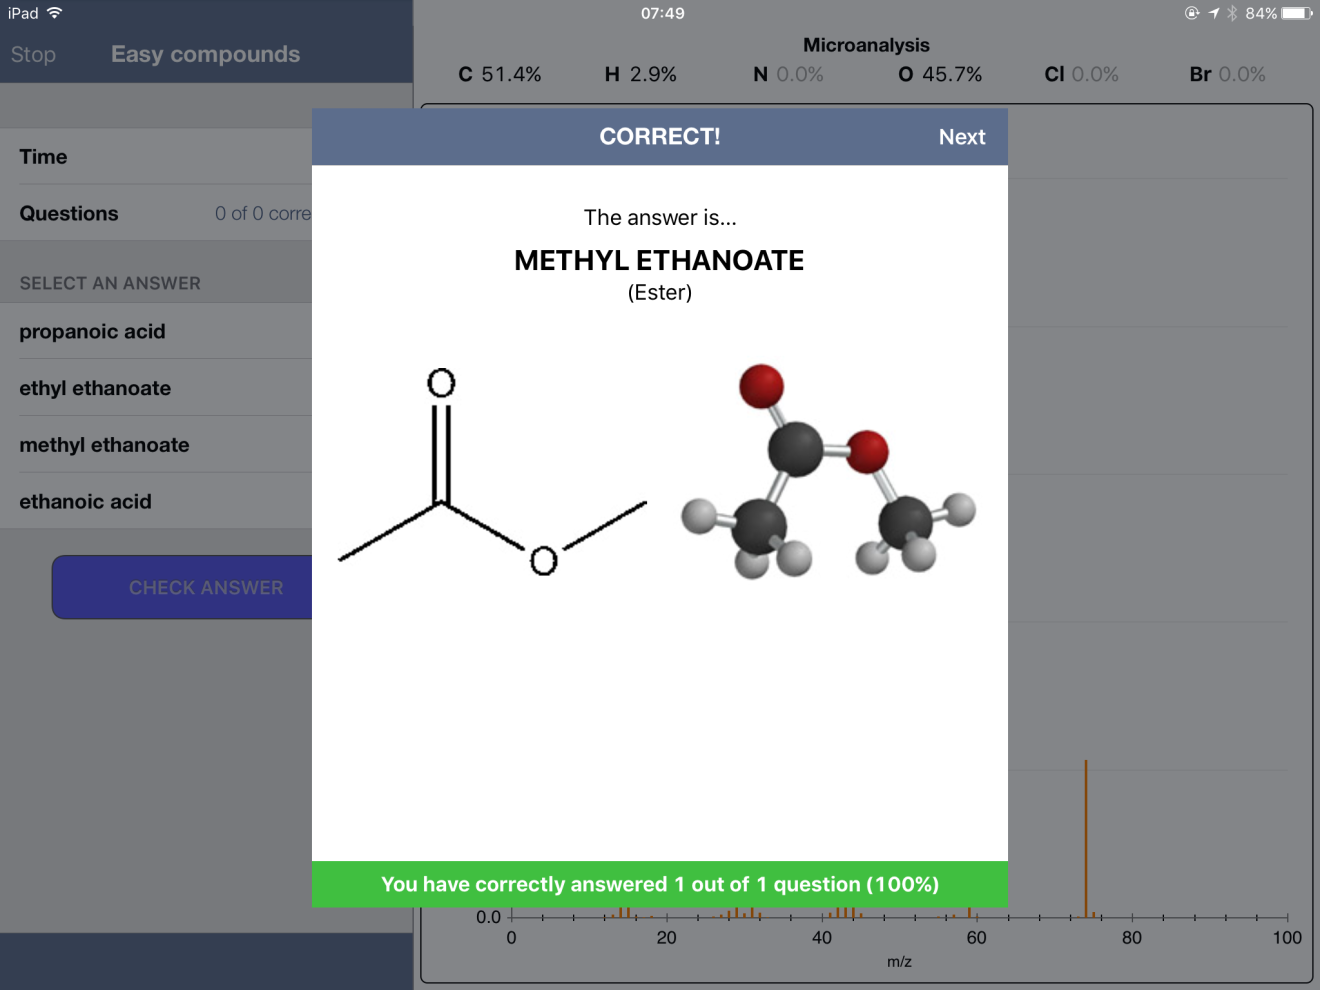Screen dimensions: 1320x990
Task: Tap the location services arrow icon
Action: tap(1214, 13)
